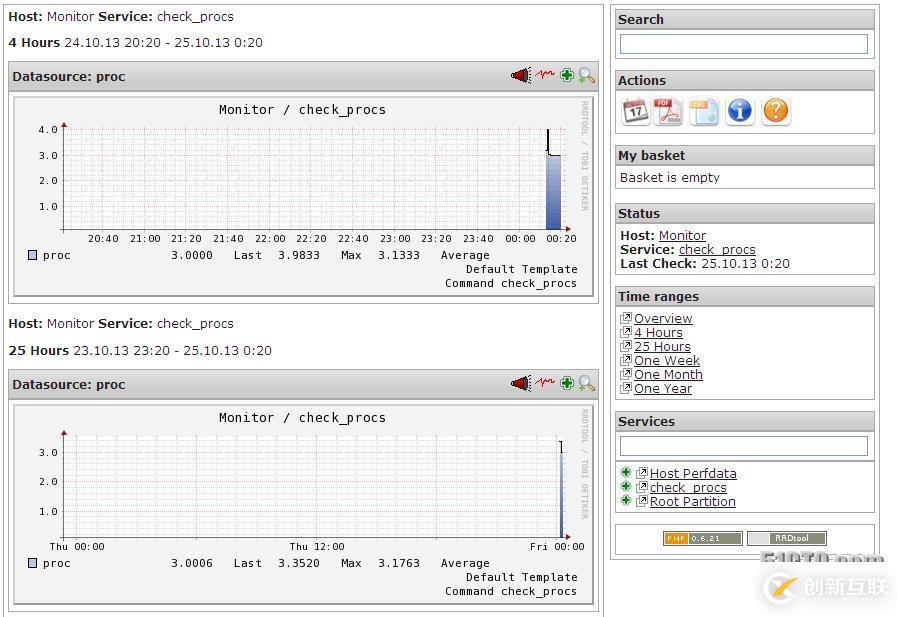Viewport: 898px width, 617px height.
Task: Open the 25 Hours time range link
Action: 662,347
